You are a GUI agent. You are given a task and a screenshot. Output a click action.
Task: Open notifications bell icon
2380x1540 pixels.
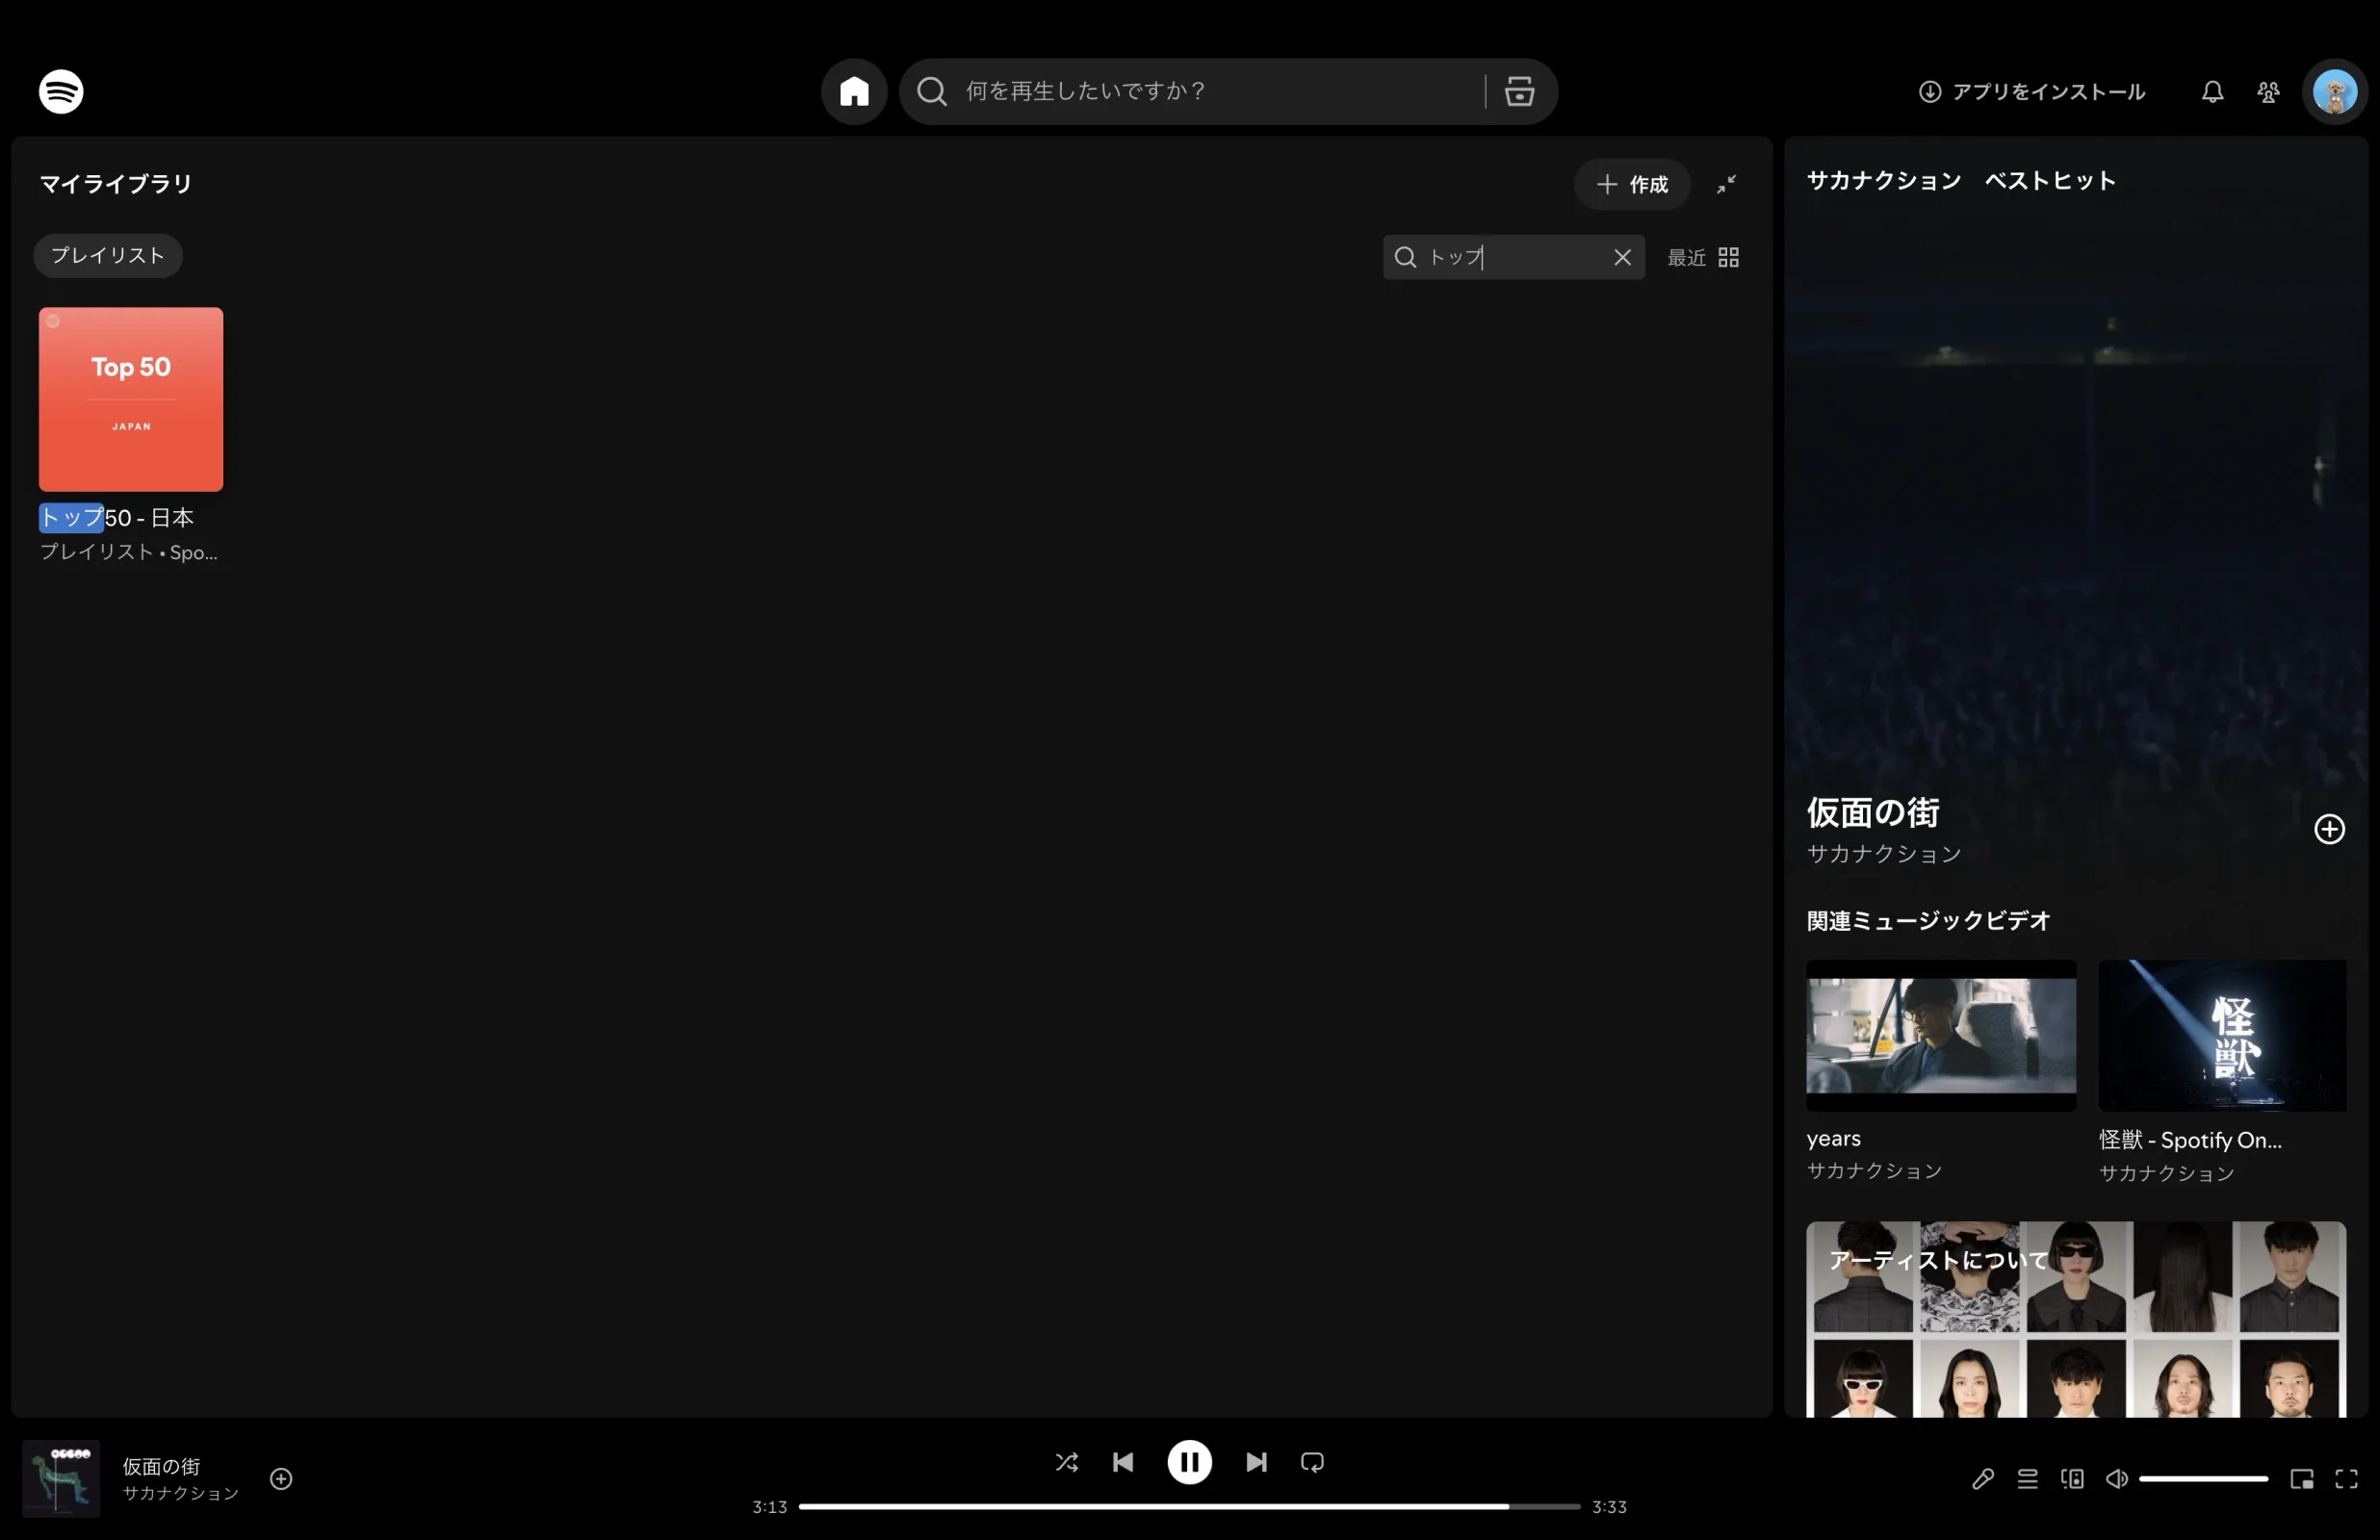(x=2212, y=91)
